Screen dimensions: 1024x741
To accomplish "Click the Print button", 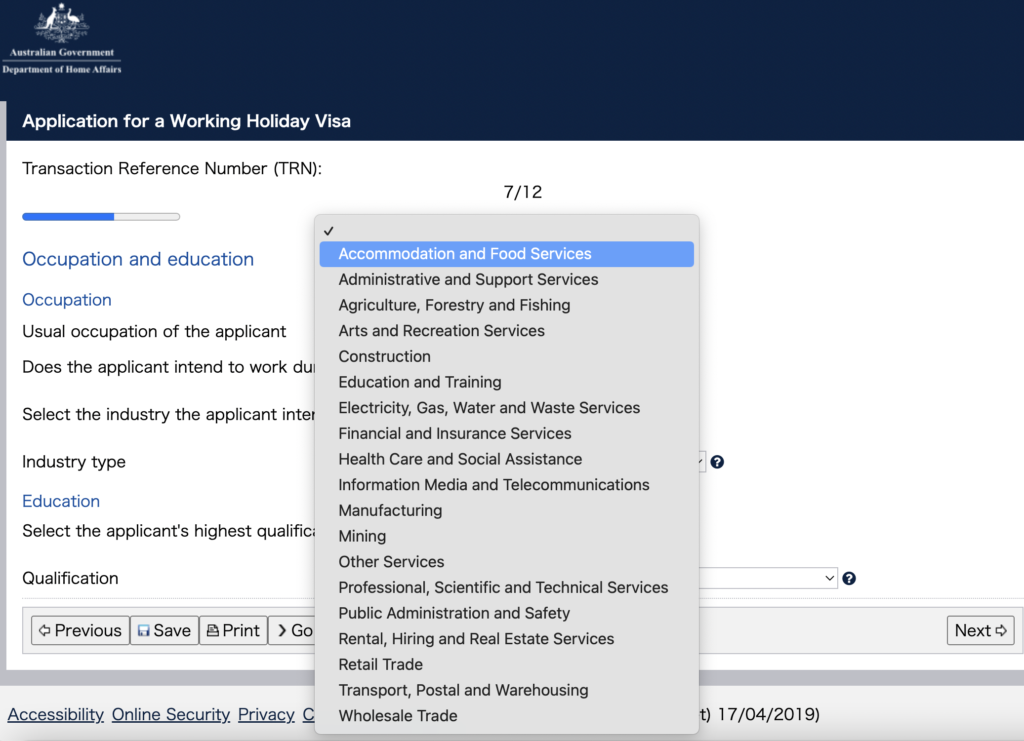I will 233,630.
